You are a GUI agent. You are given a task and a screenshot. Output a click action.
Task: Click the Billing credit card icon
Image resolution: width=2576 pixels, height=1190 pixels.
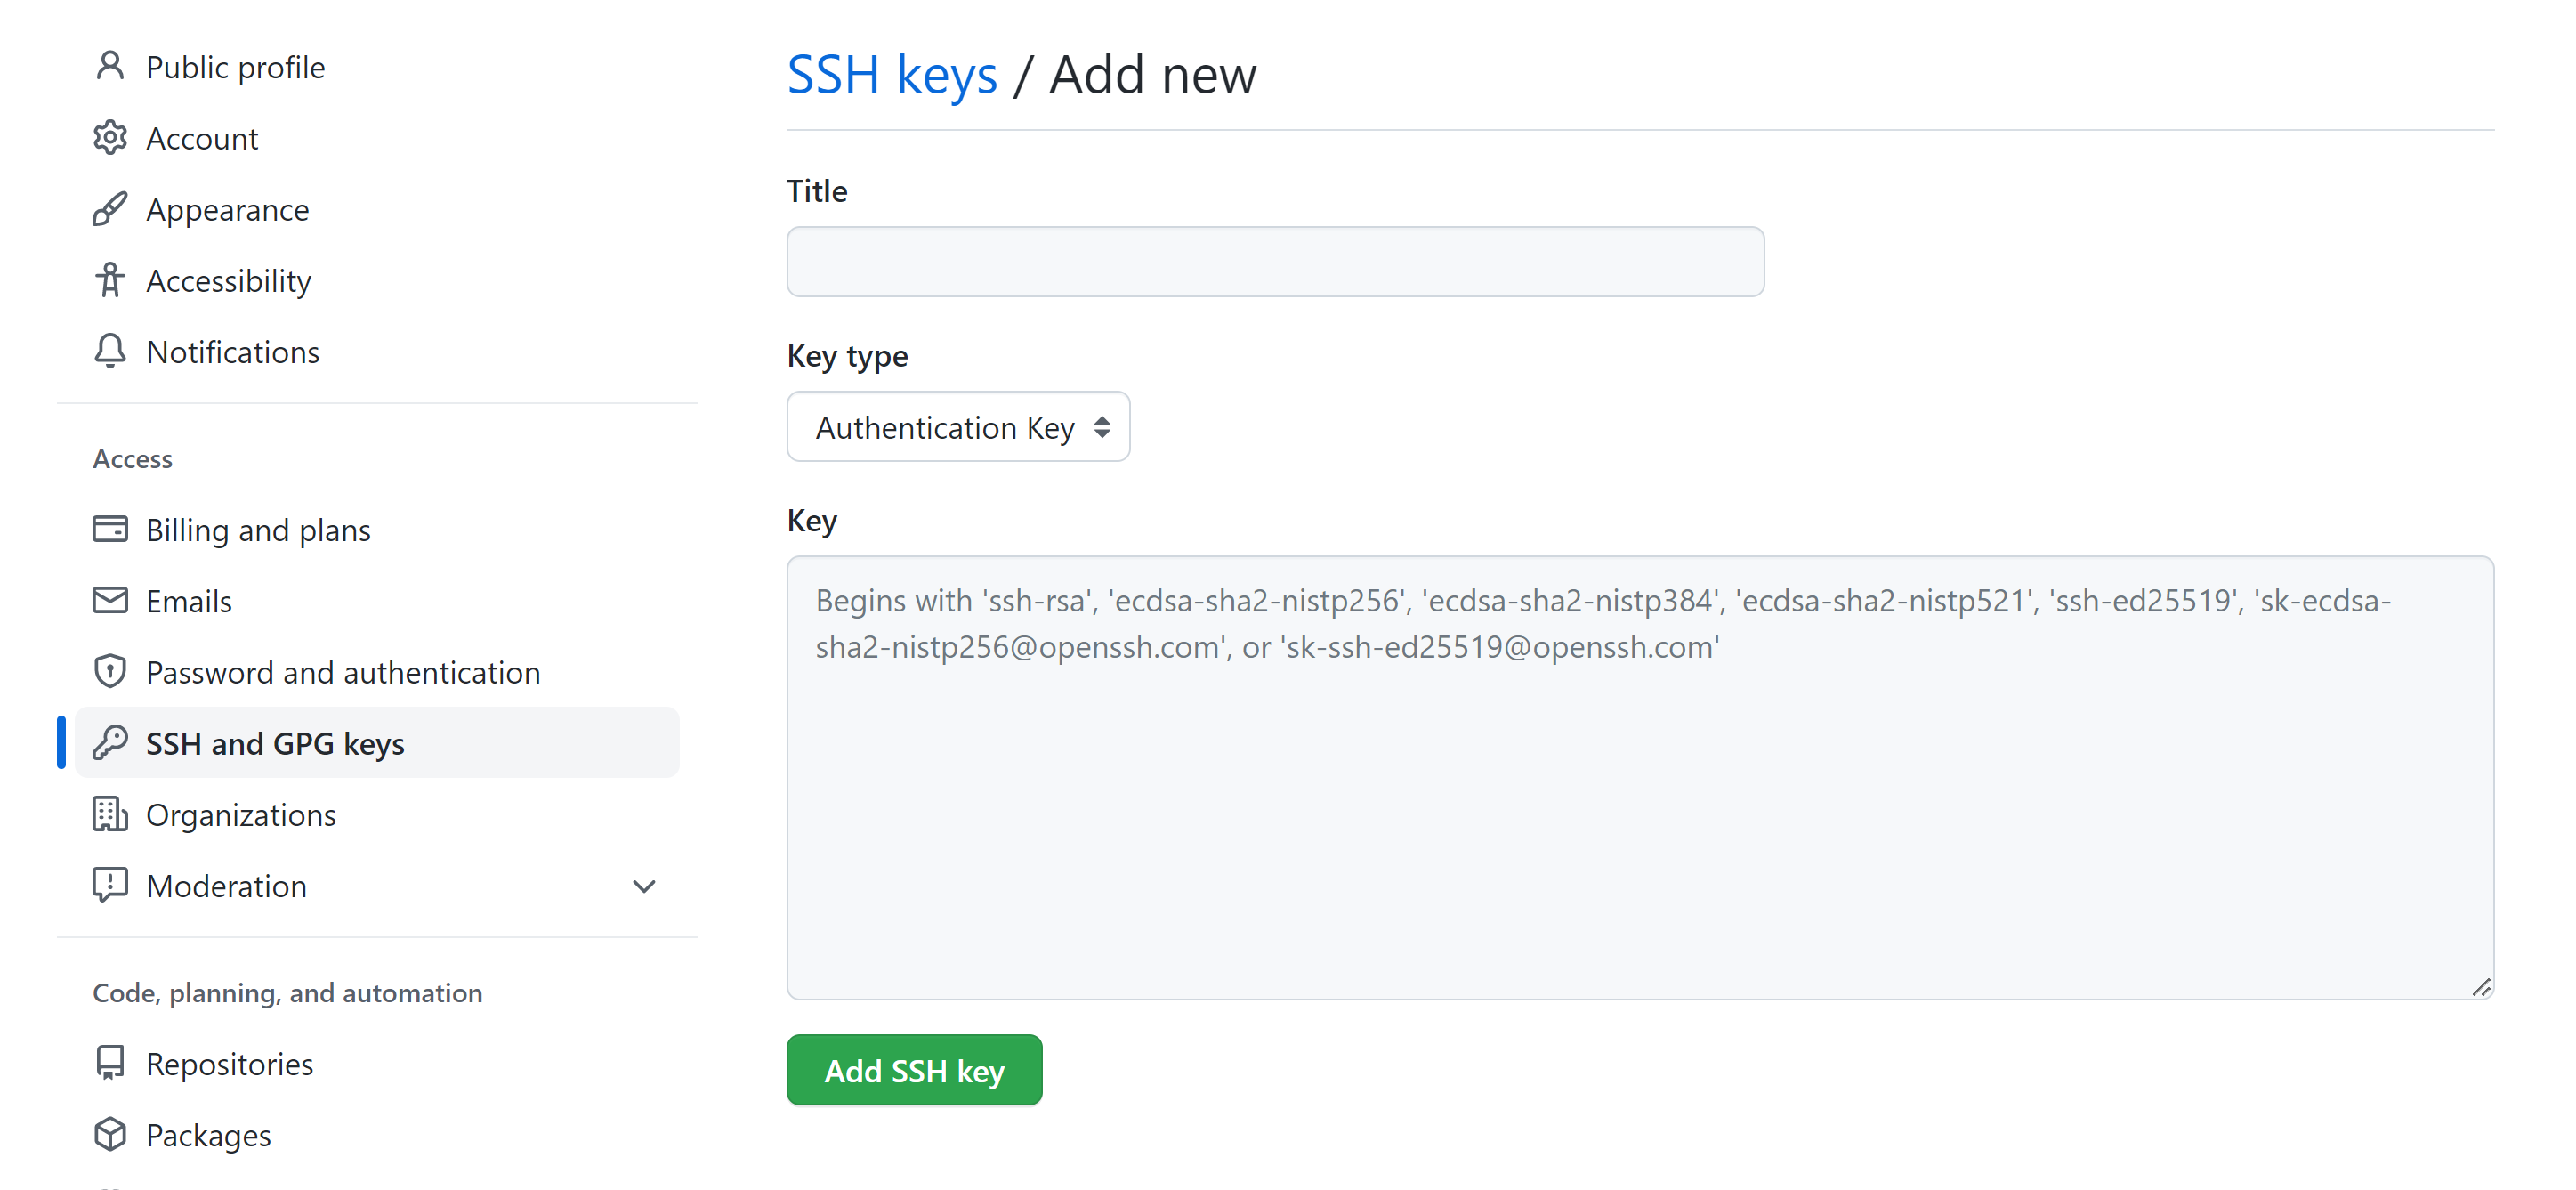pyautogui.click(x=110, y=529)
